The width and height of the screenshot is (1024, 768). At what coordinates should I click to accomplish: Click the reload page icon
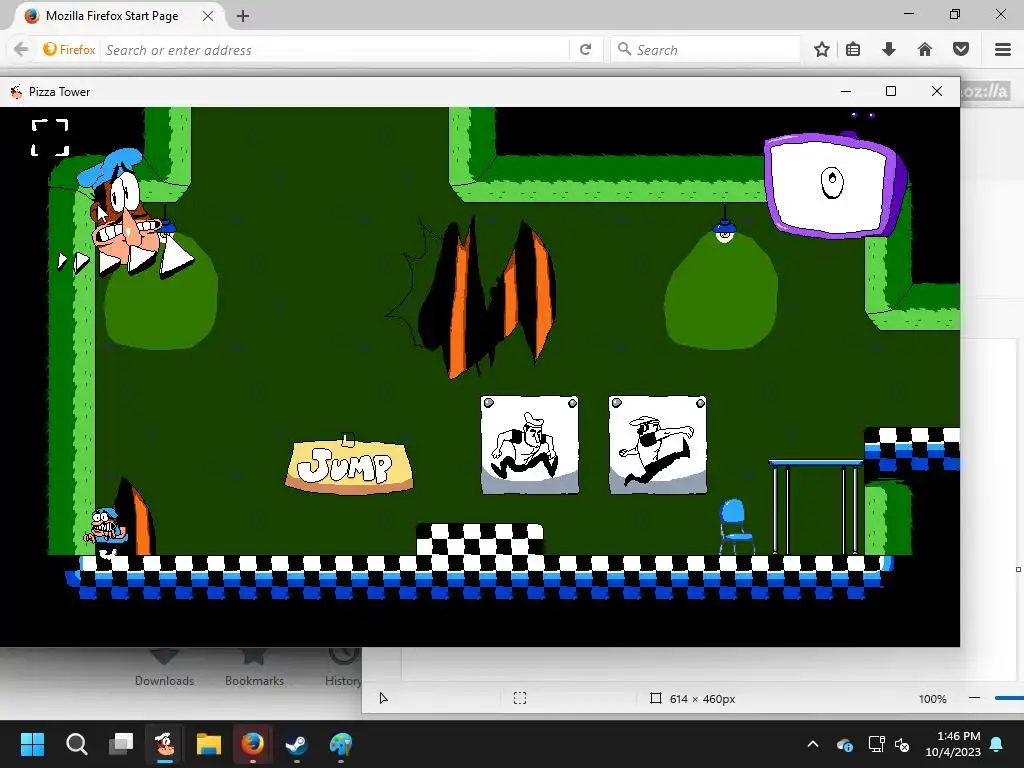(586, 50)
